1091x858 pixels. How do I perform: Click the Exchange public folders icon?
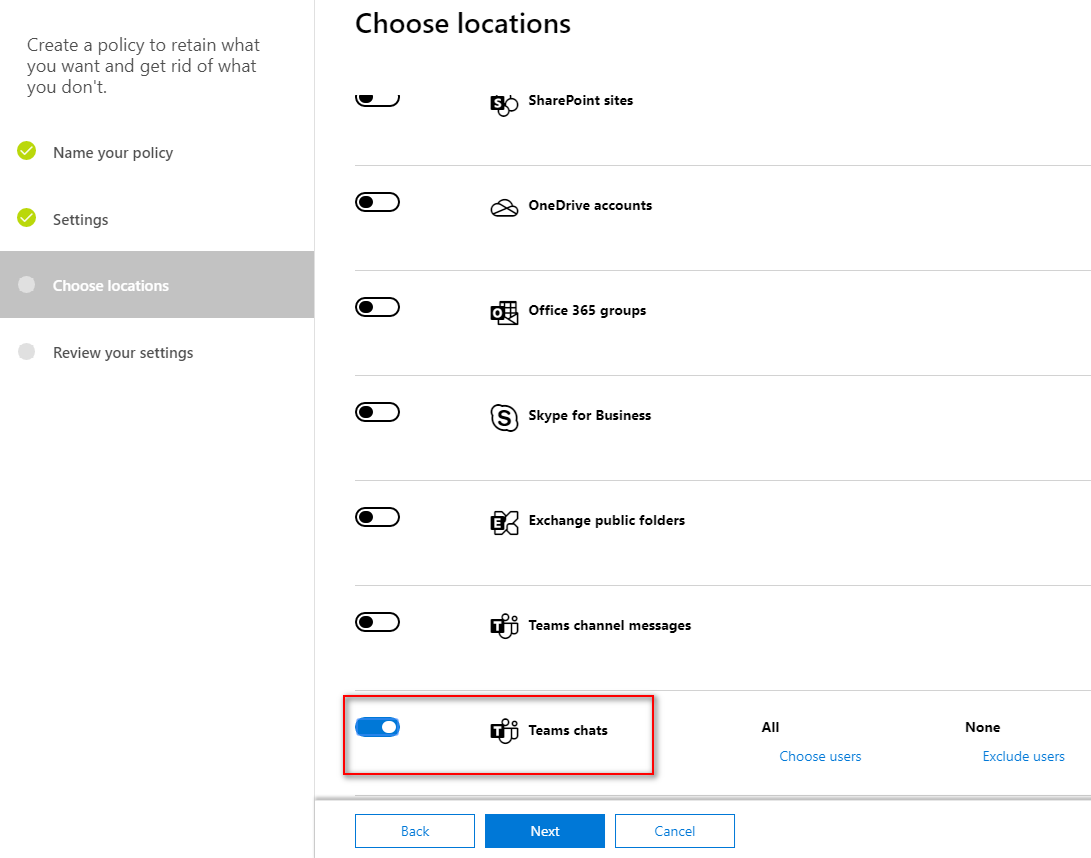504,523
